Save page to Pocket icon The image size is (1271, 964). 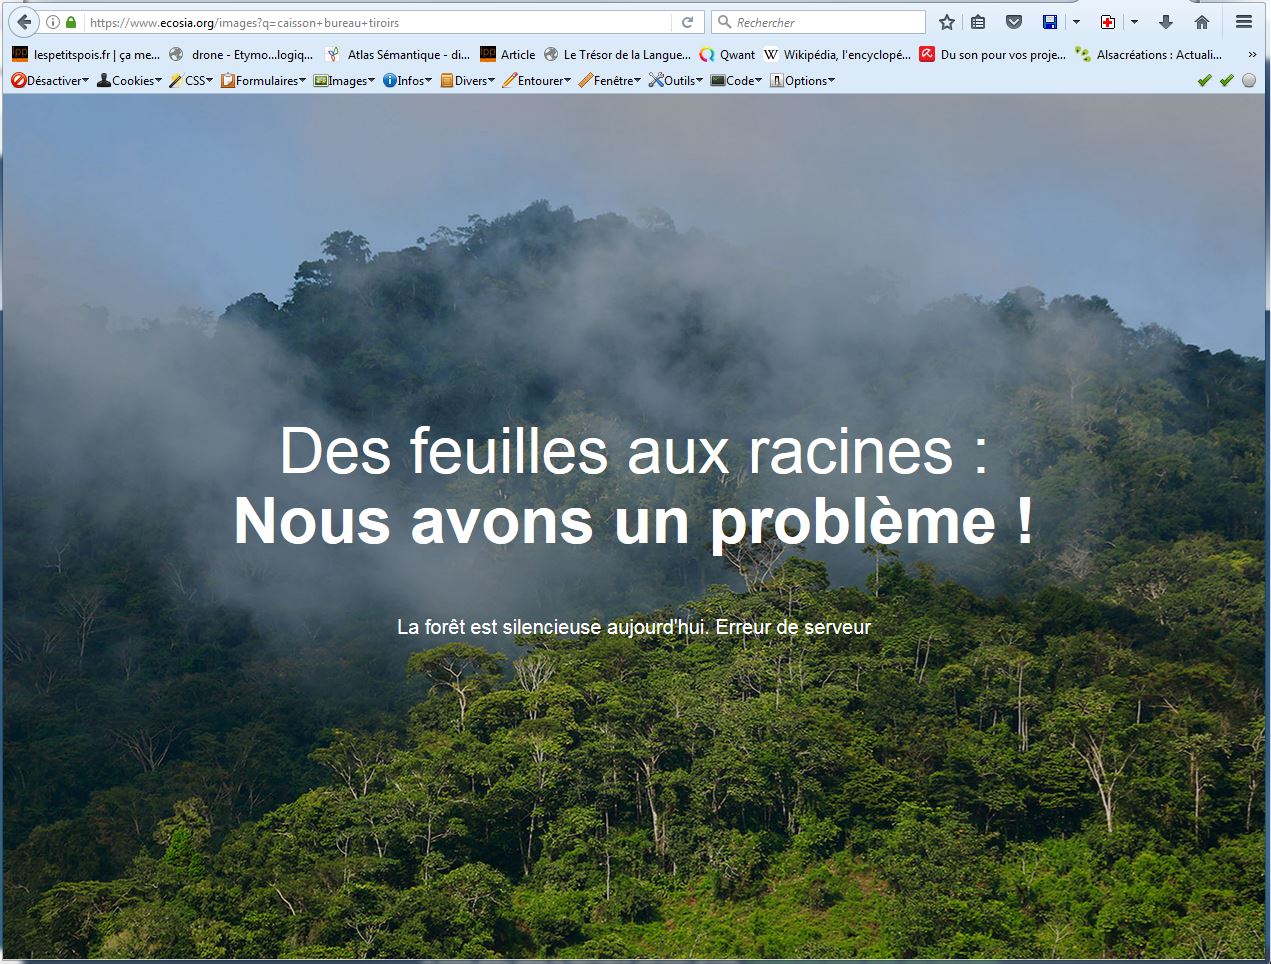pyautogui.click(x=1013, y=22)
